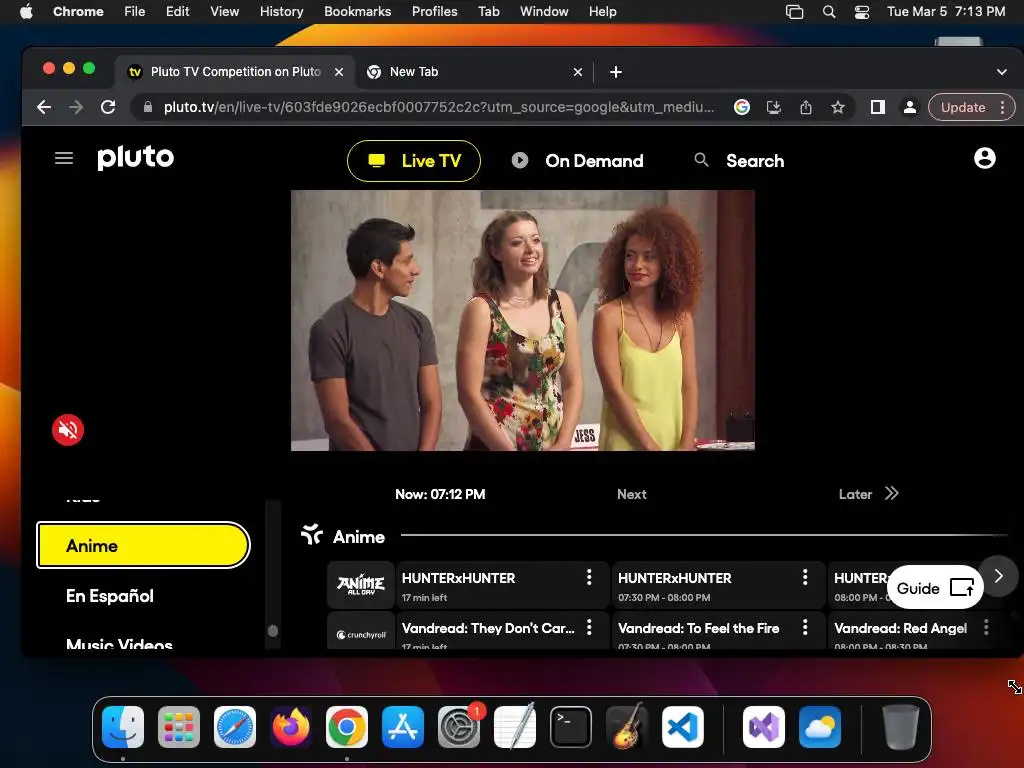
Task: Select the Music Videos category
Action: point(120,643)
